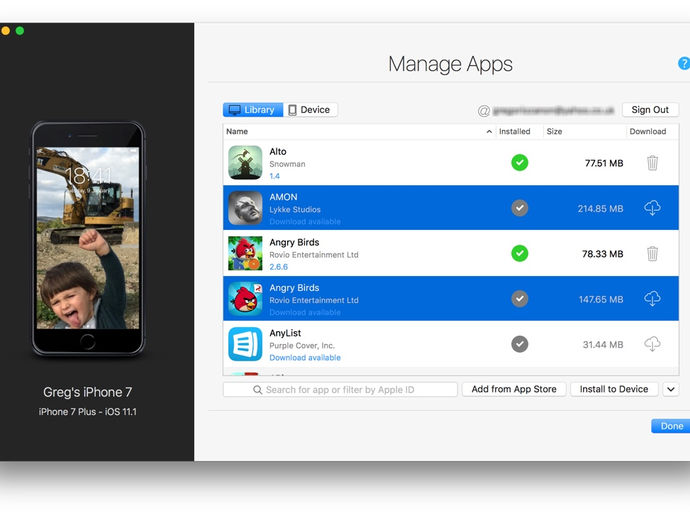Screen dimensions: 690x518
Task: Click the Snowman developer text
Action: coord(287,164)
